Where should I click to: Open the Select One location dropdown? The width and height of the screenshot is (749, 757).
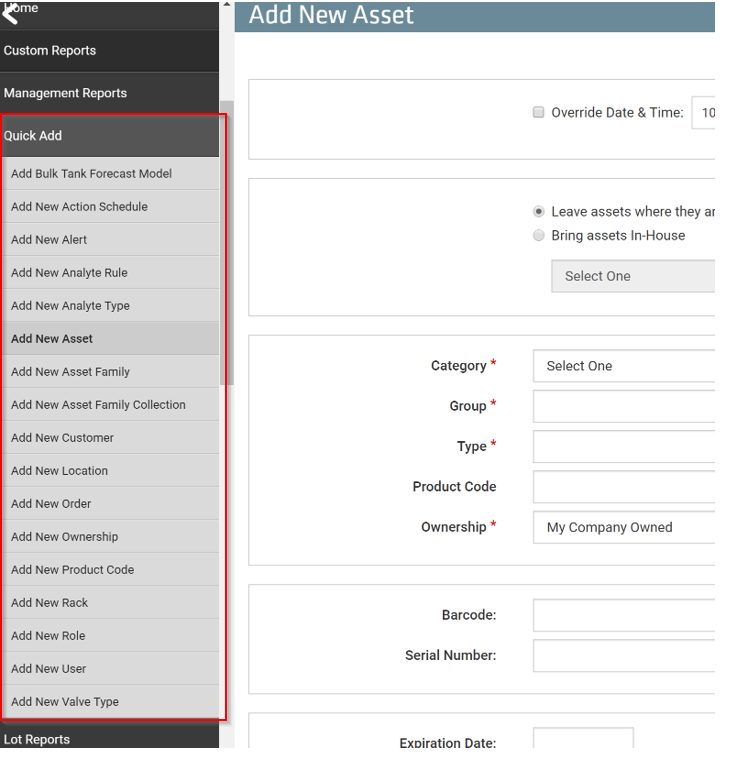point(633,276)
